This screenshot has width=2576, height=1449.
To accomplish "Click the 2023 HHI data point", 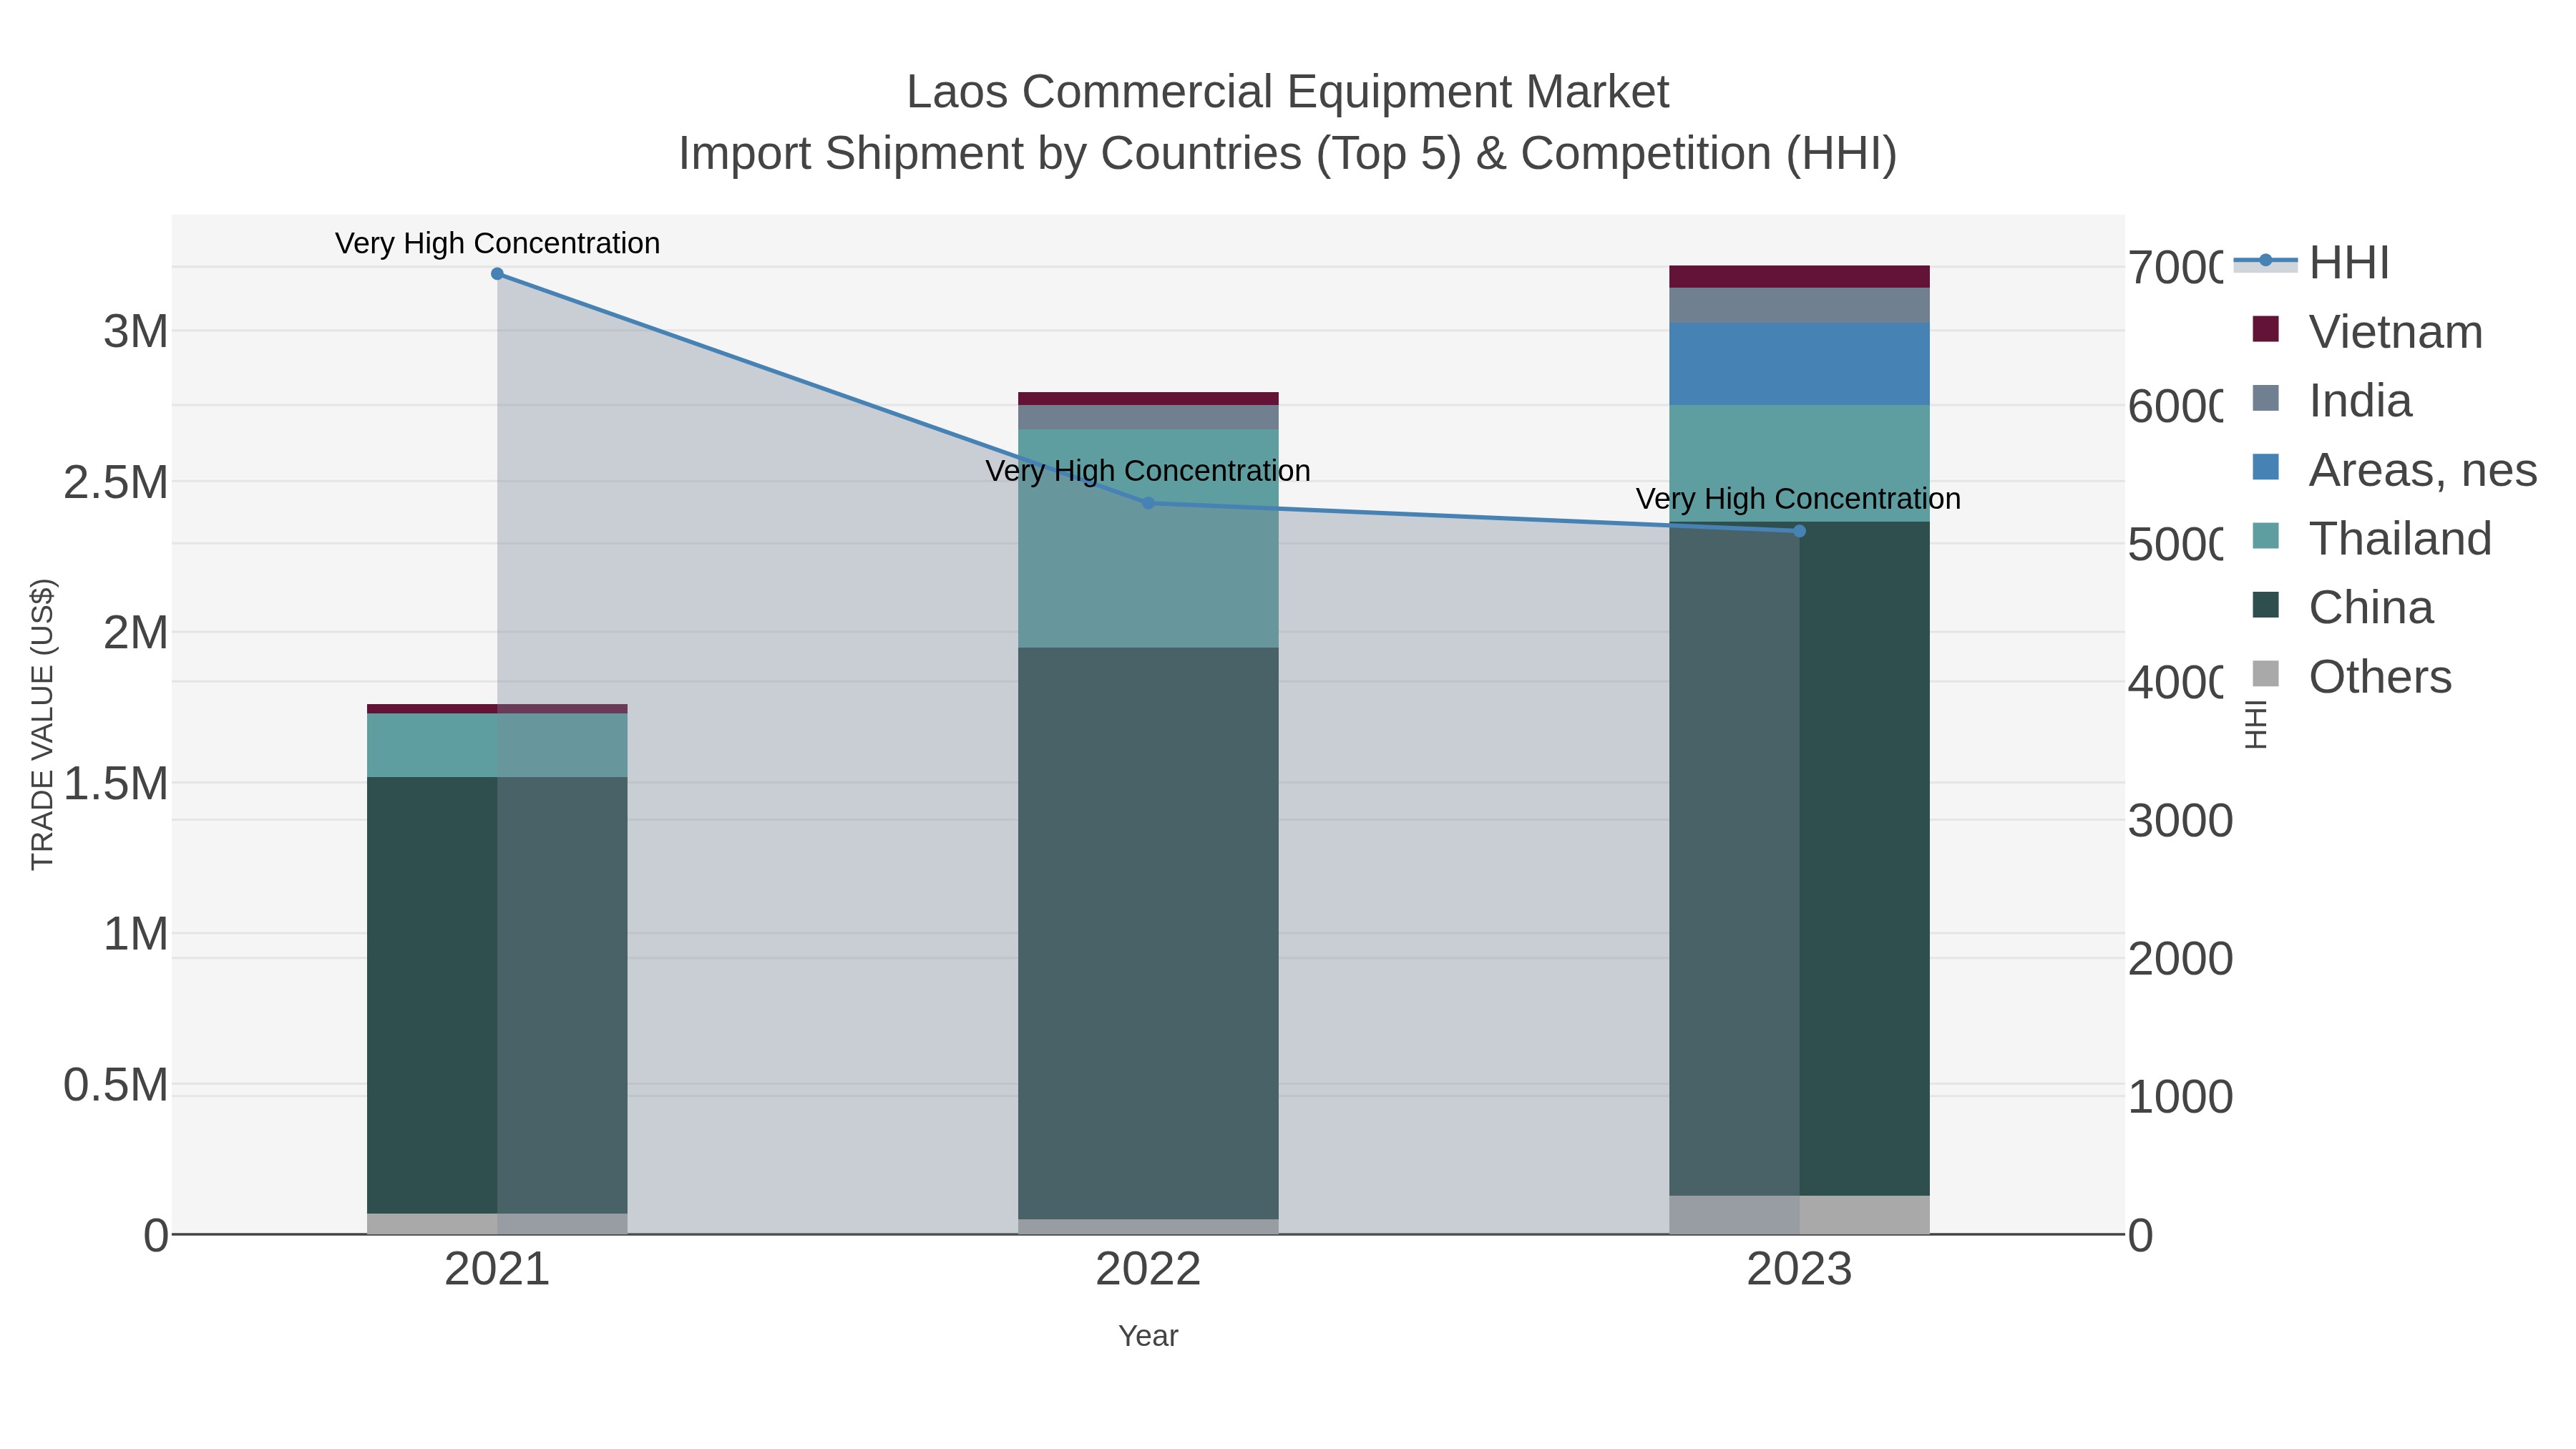I will point(1799,531).
